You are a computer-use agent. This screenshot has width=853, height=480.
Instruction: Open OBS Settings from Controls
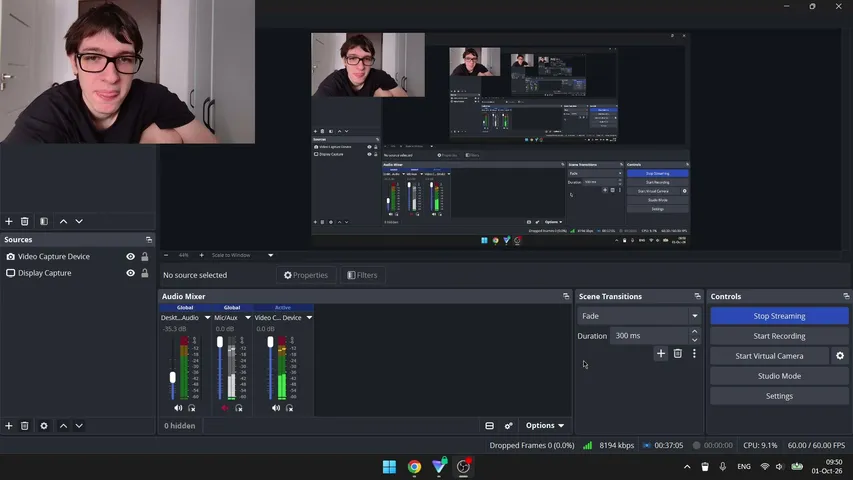click(x=779, y=396)
